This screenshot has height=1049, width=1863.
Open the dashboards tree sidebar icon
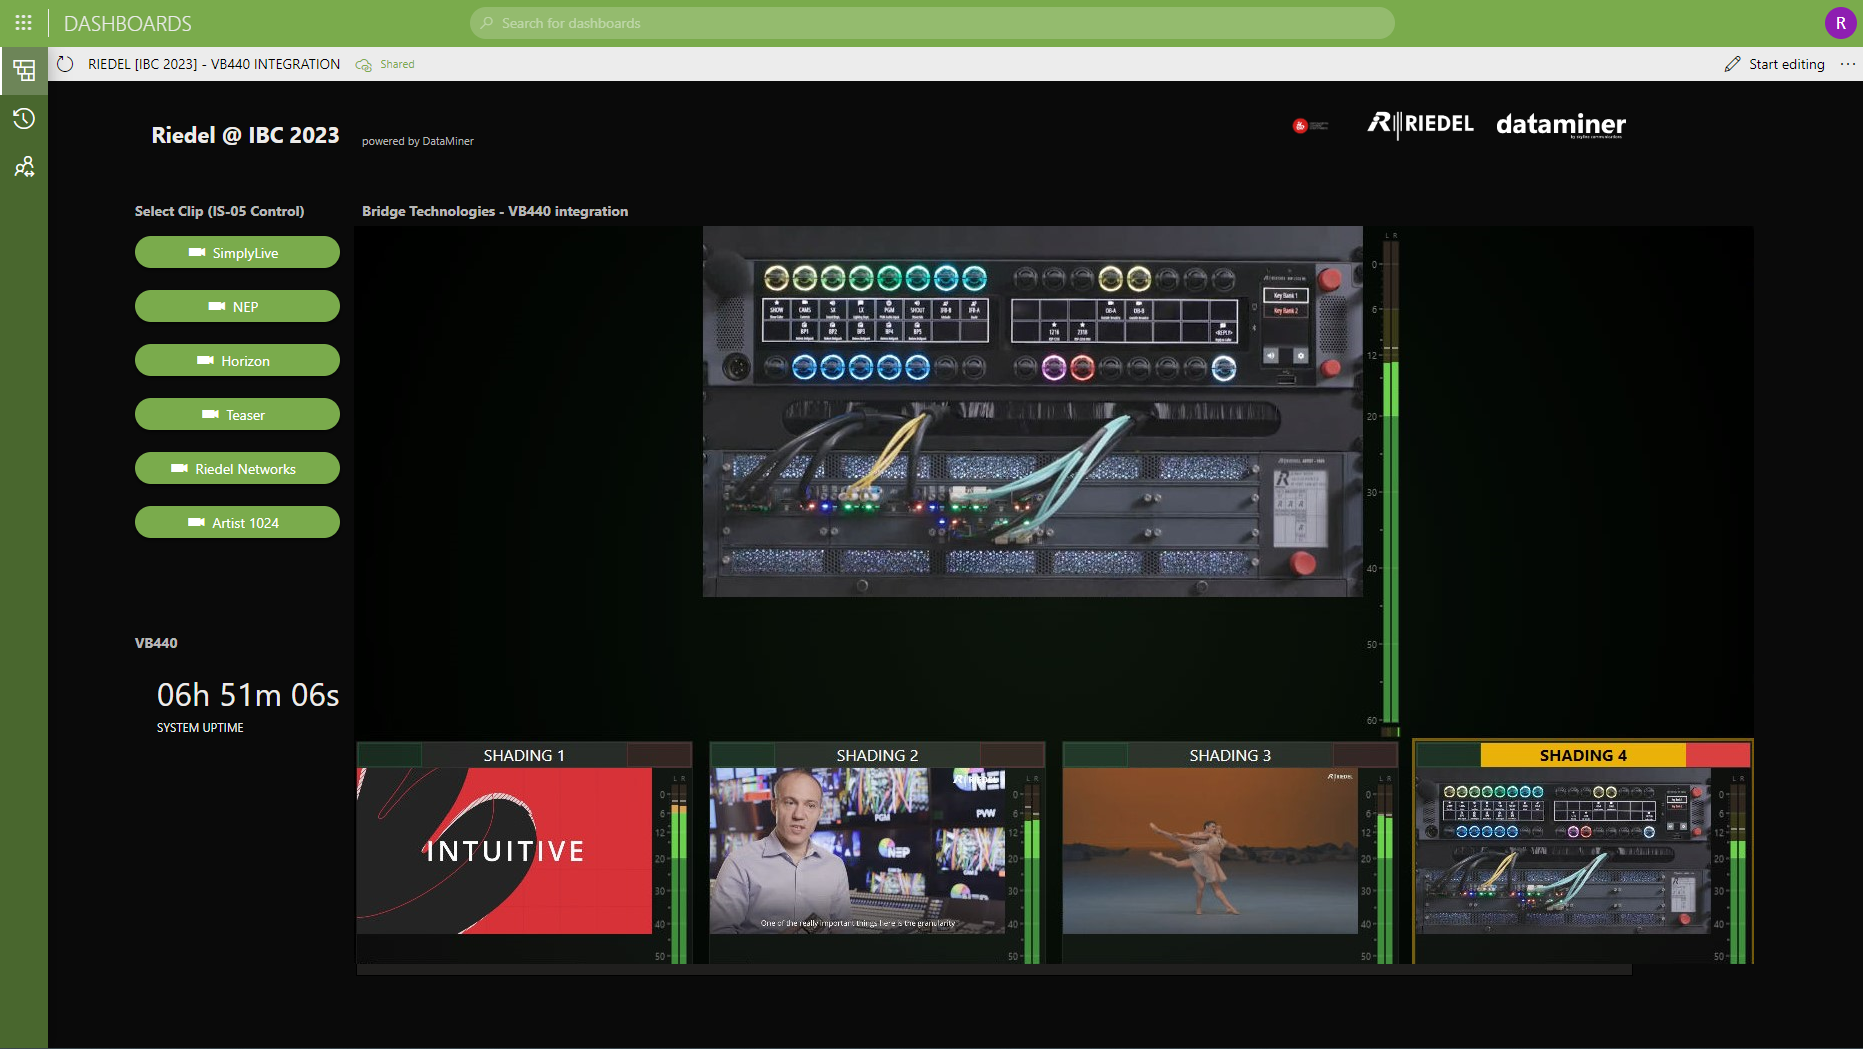[24, 70]
